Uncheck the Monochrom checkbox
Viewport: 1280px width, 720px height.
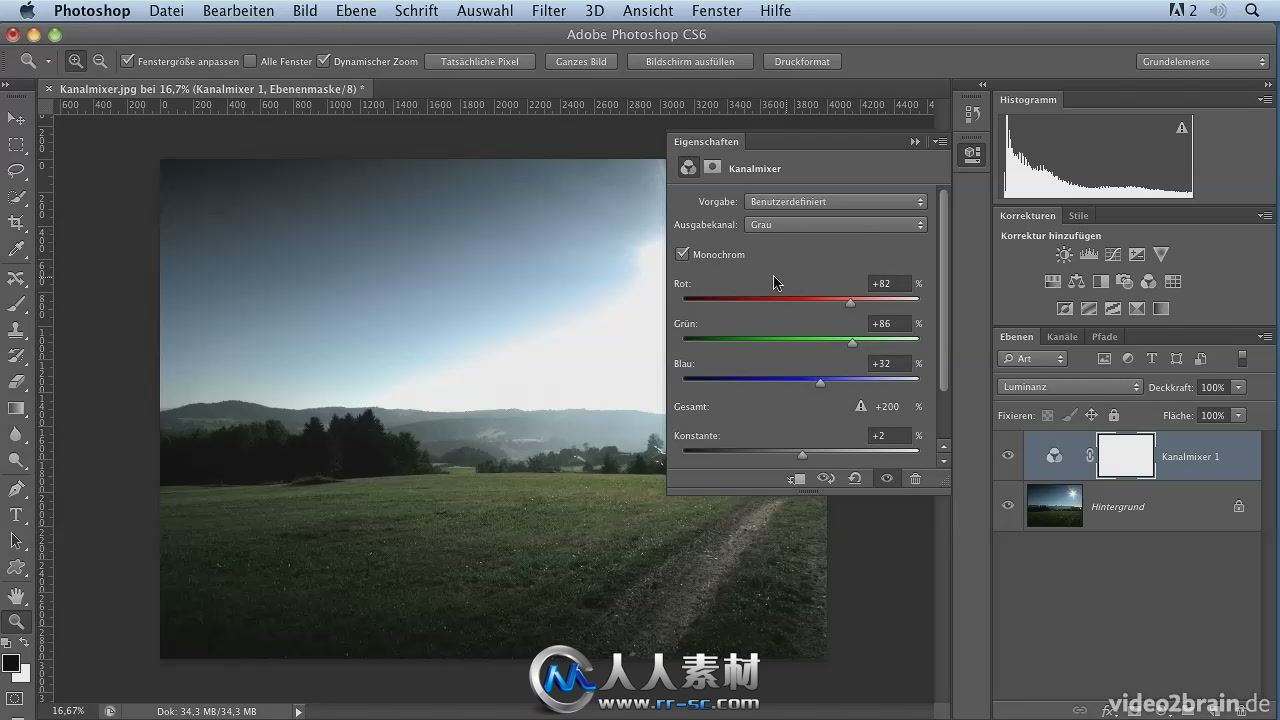tap(682, 254)
